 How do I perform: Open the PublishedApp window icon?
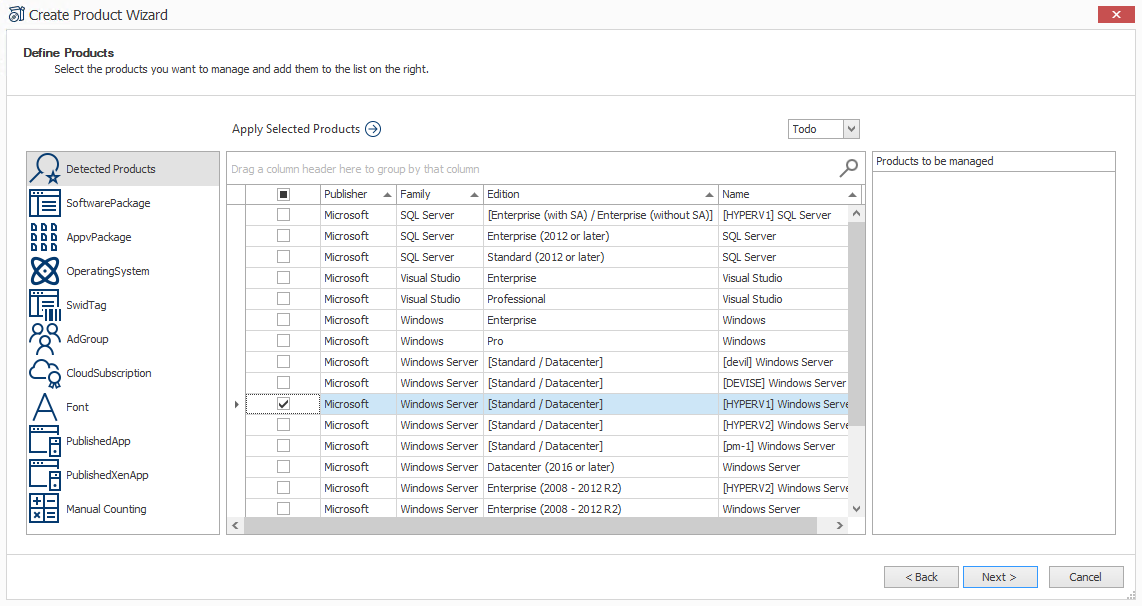(x=44, y=441)
